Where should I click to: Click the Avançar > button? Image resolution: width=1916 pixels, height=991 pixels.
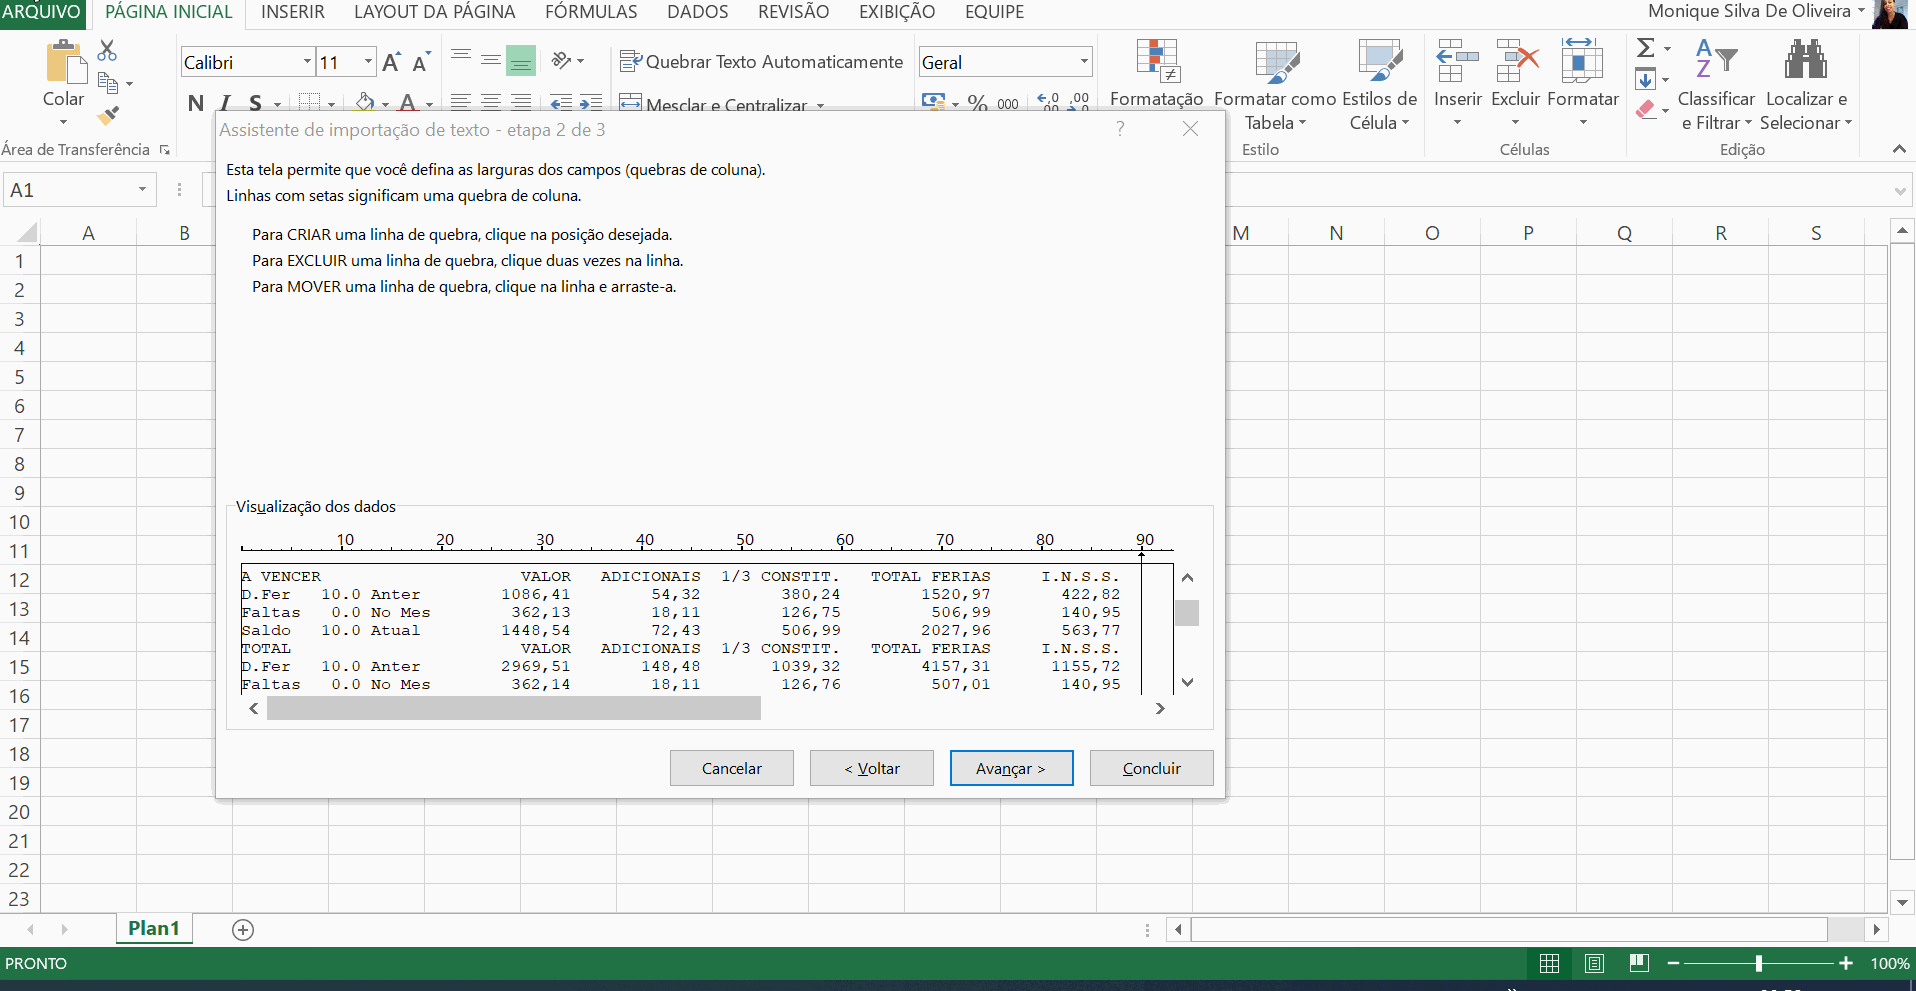click(x=1012, y=768)
